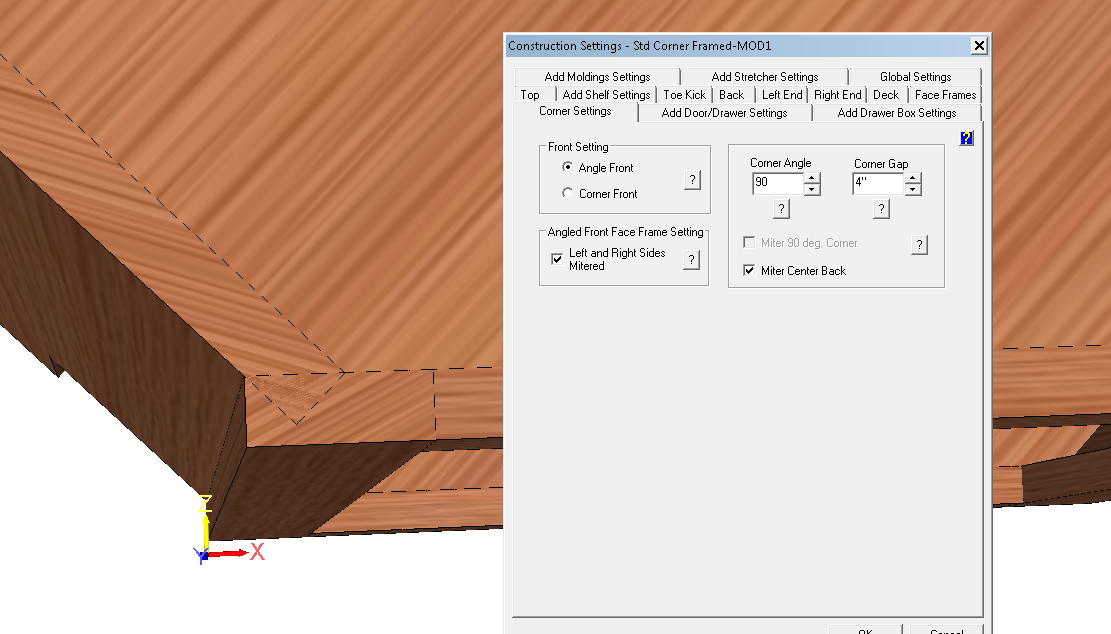1111x634 pixels.
Task: Click help button for Left and Right Sides Mitered
Action: pos(691,260)
